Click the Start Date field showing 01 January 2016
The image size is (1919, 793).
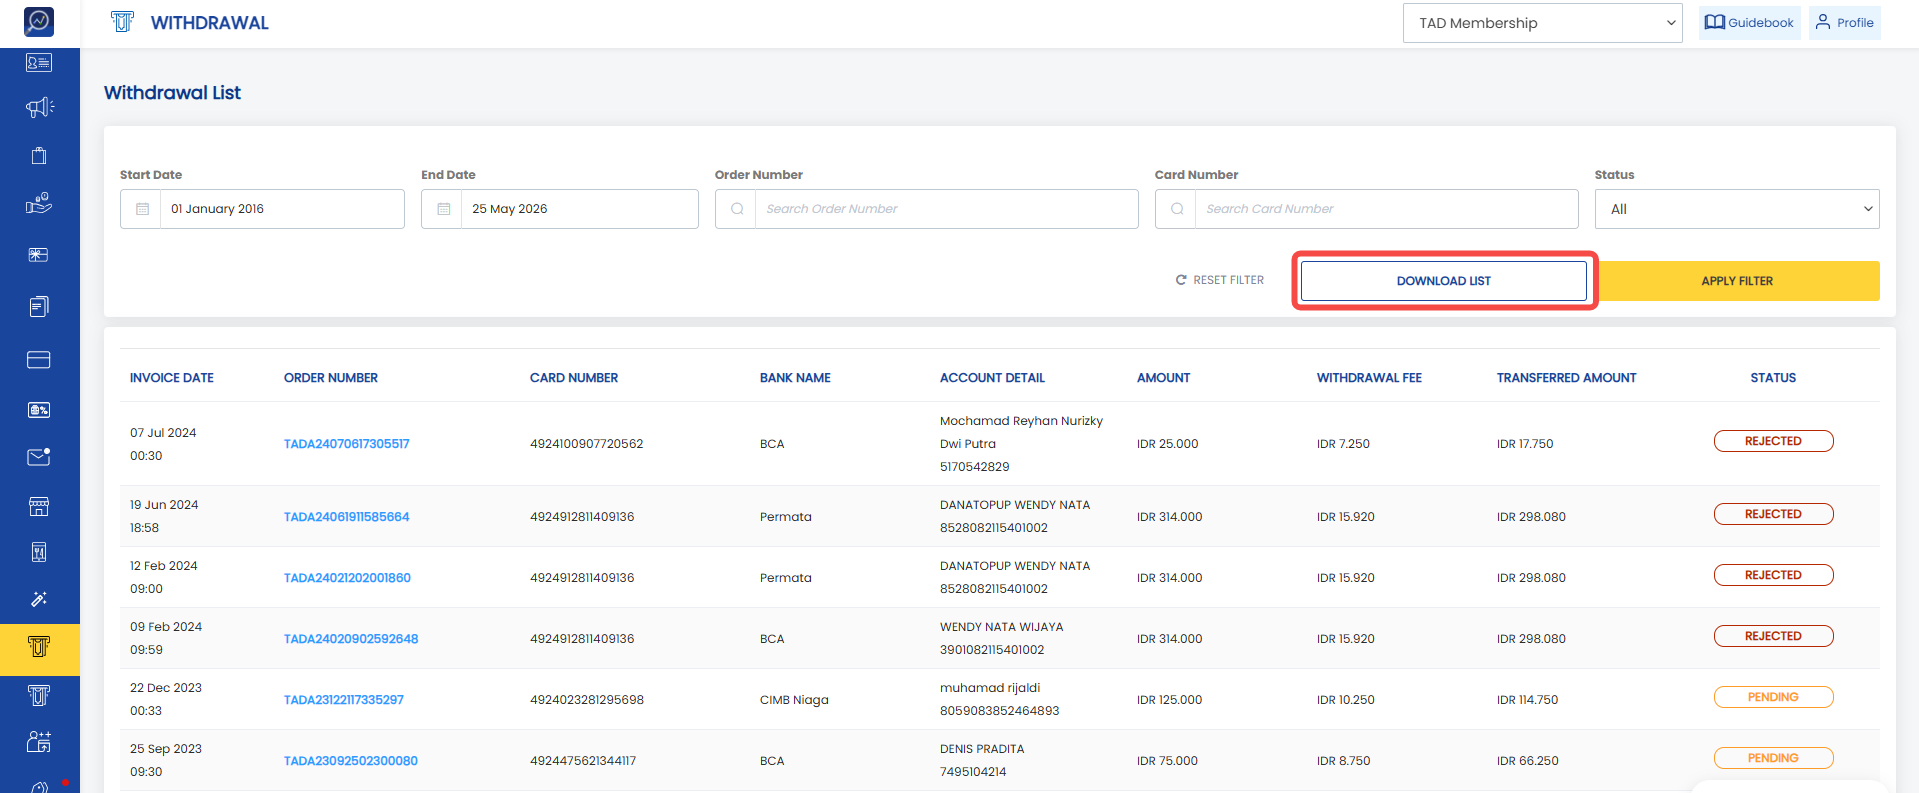(262, 209)
